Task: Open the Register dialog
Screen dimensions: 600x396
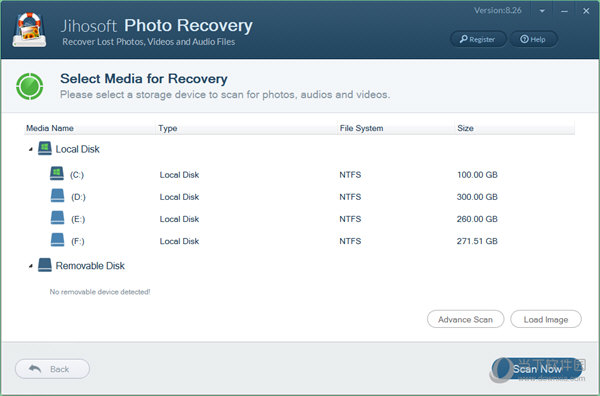Action: [x=478, y=39]
